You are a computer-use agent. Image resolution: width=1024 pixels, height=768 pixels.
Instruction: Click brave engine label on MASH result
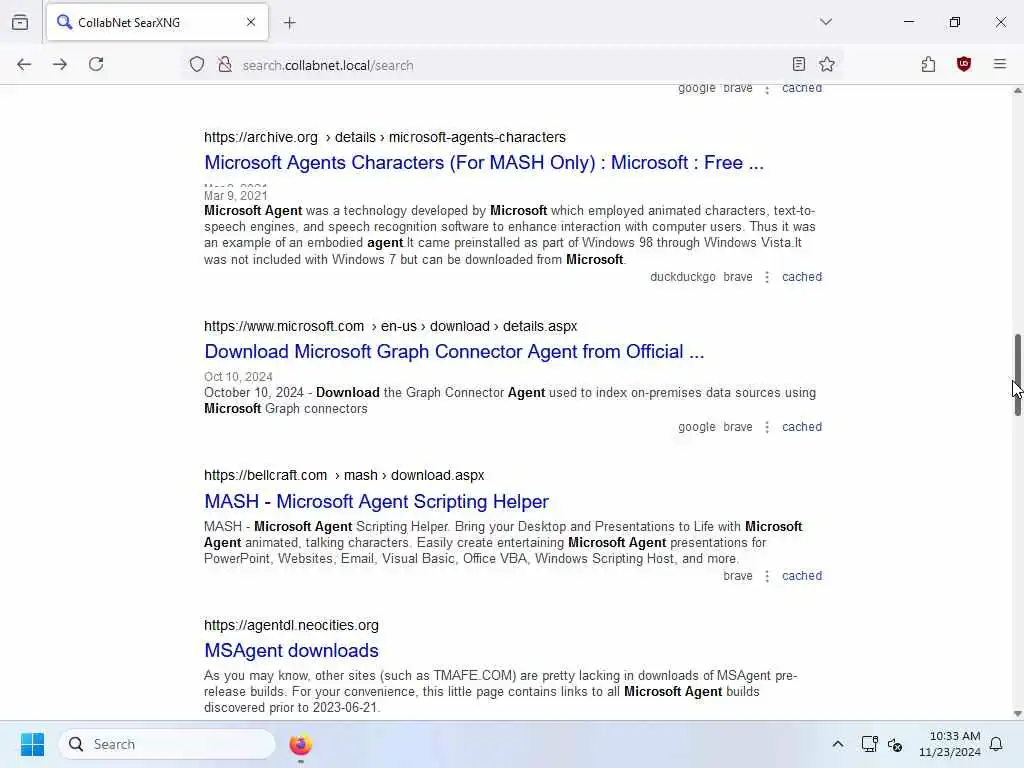point(738,576)
